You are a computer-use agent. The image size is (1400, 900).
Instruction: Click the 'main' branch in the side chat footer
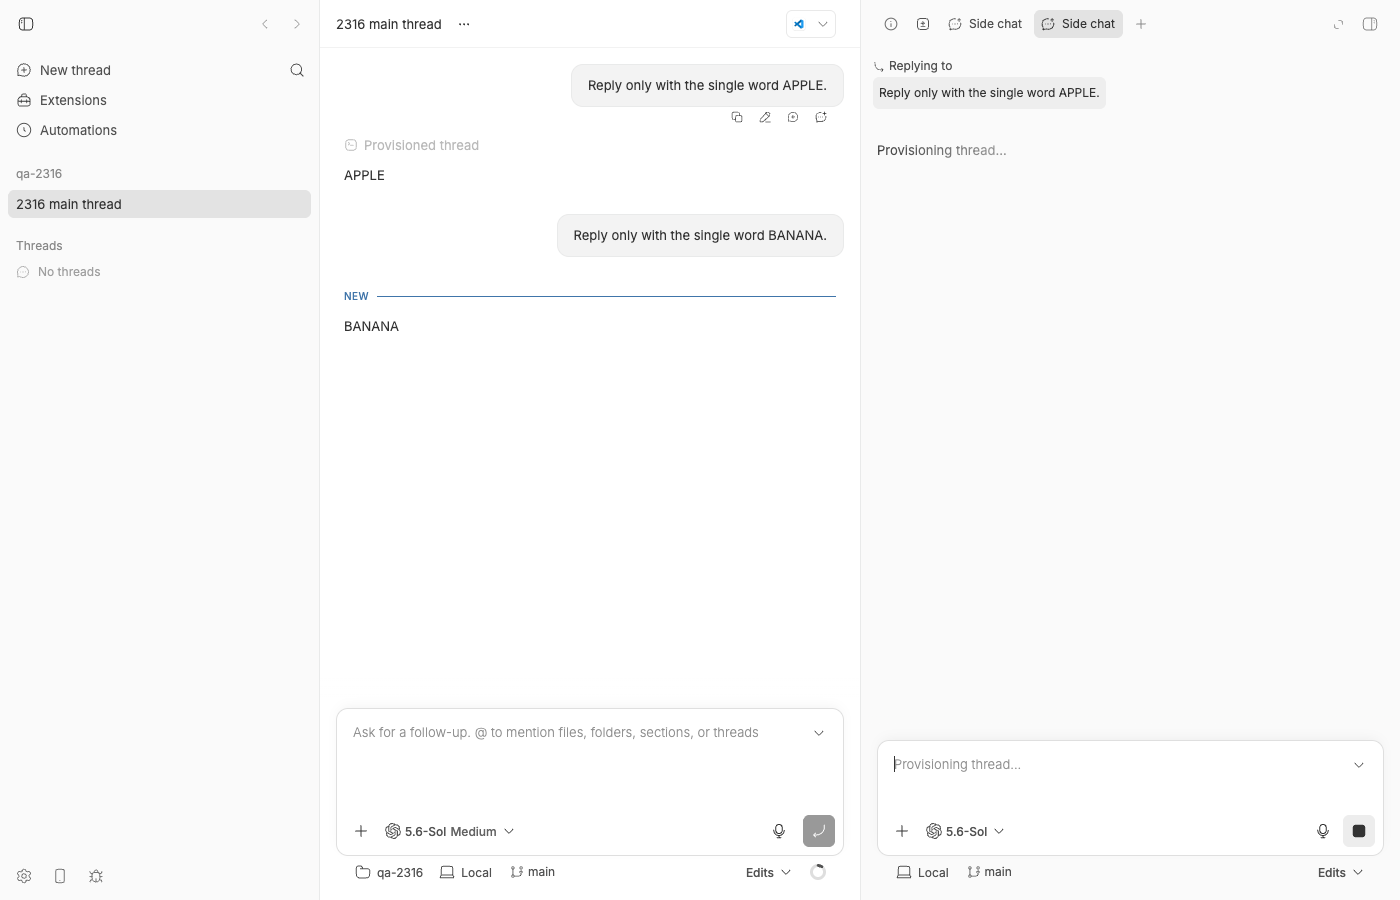tap(989, 872)
